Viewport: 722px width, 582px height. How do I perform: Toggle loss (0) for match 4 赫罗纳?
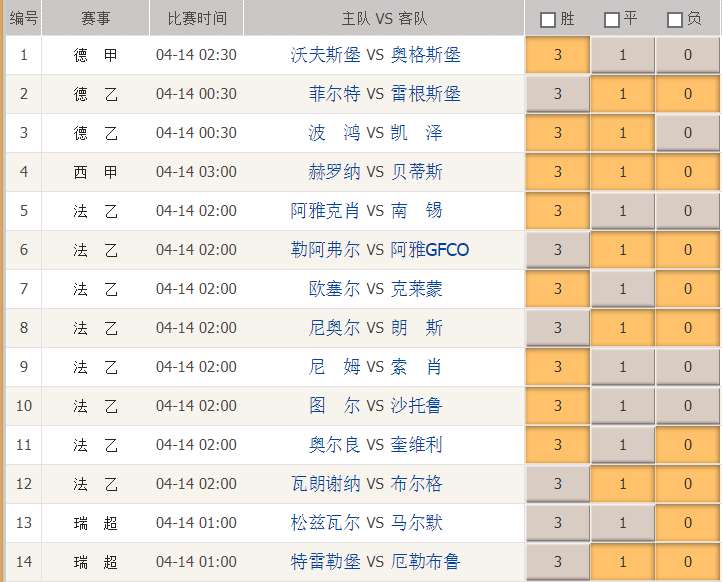687,172
